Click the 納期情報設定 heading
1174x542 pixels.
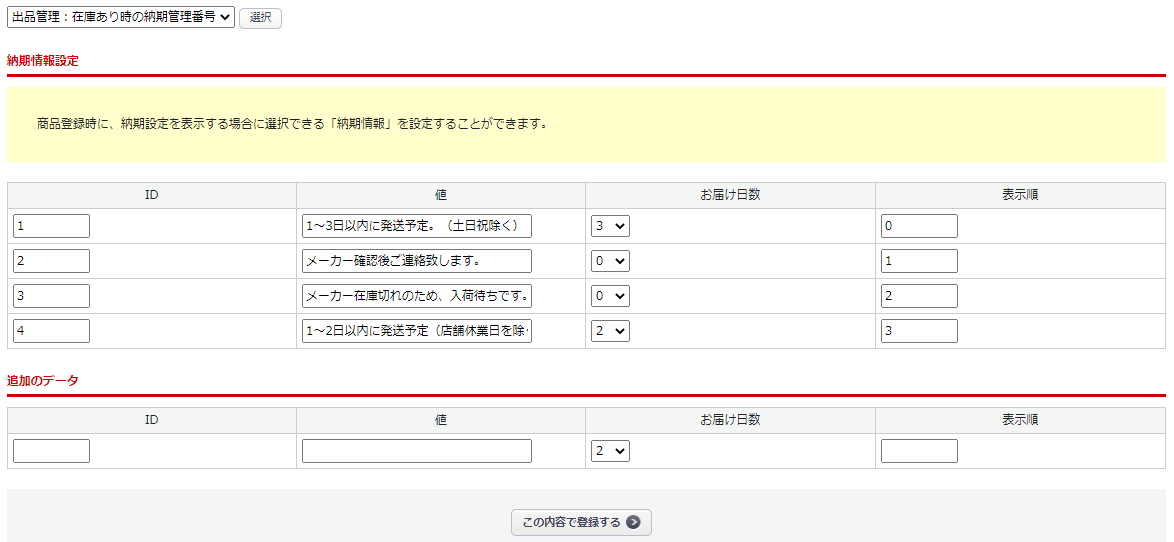[x=43, y=61]
